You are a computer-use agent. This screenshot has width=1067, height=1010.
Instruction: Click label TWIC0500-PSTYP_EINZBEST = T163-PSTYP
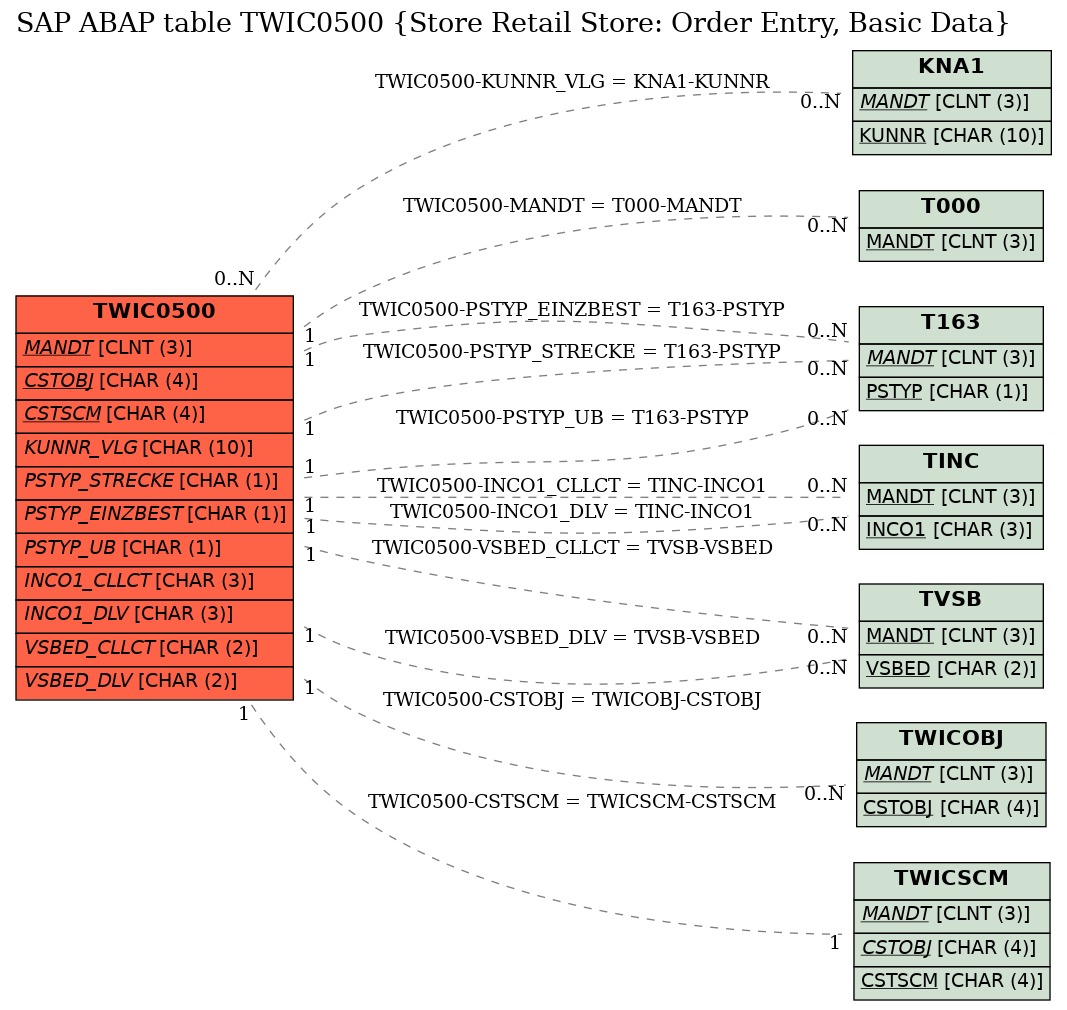point(572,310)
